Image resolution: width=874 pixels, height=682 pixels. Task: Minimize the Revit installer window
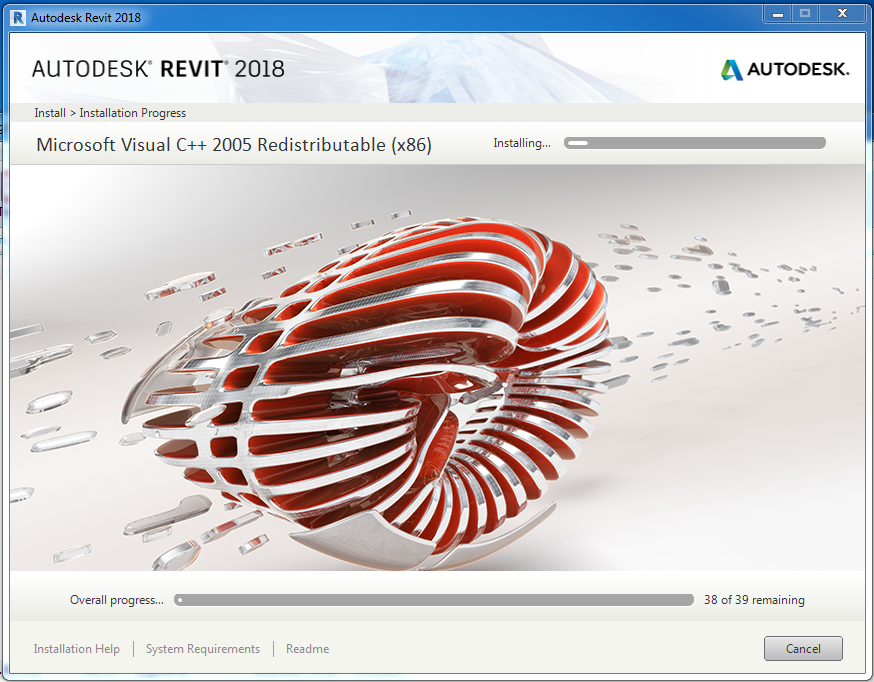click(777, 14)
